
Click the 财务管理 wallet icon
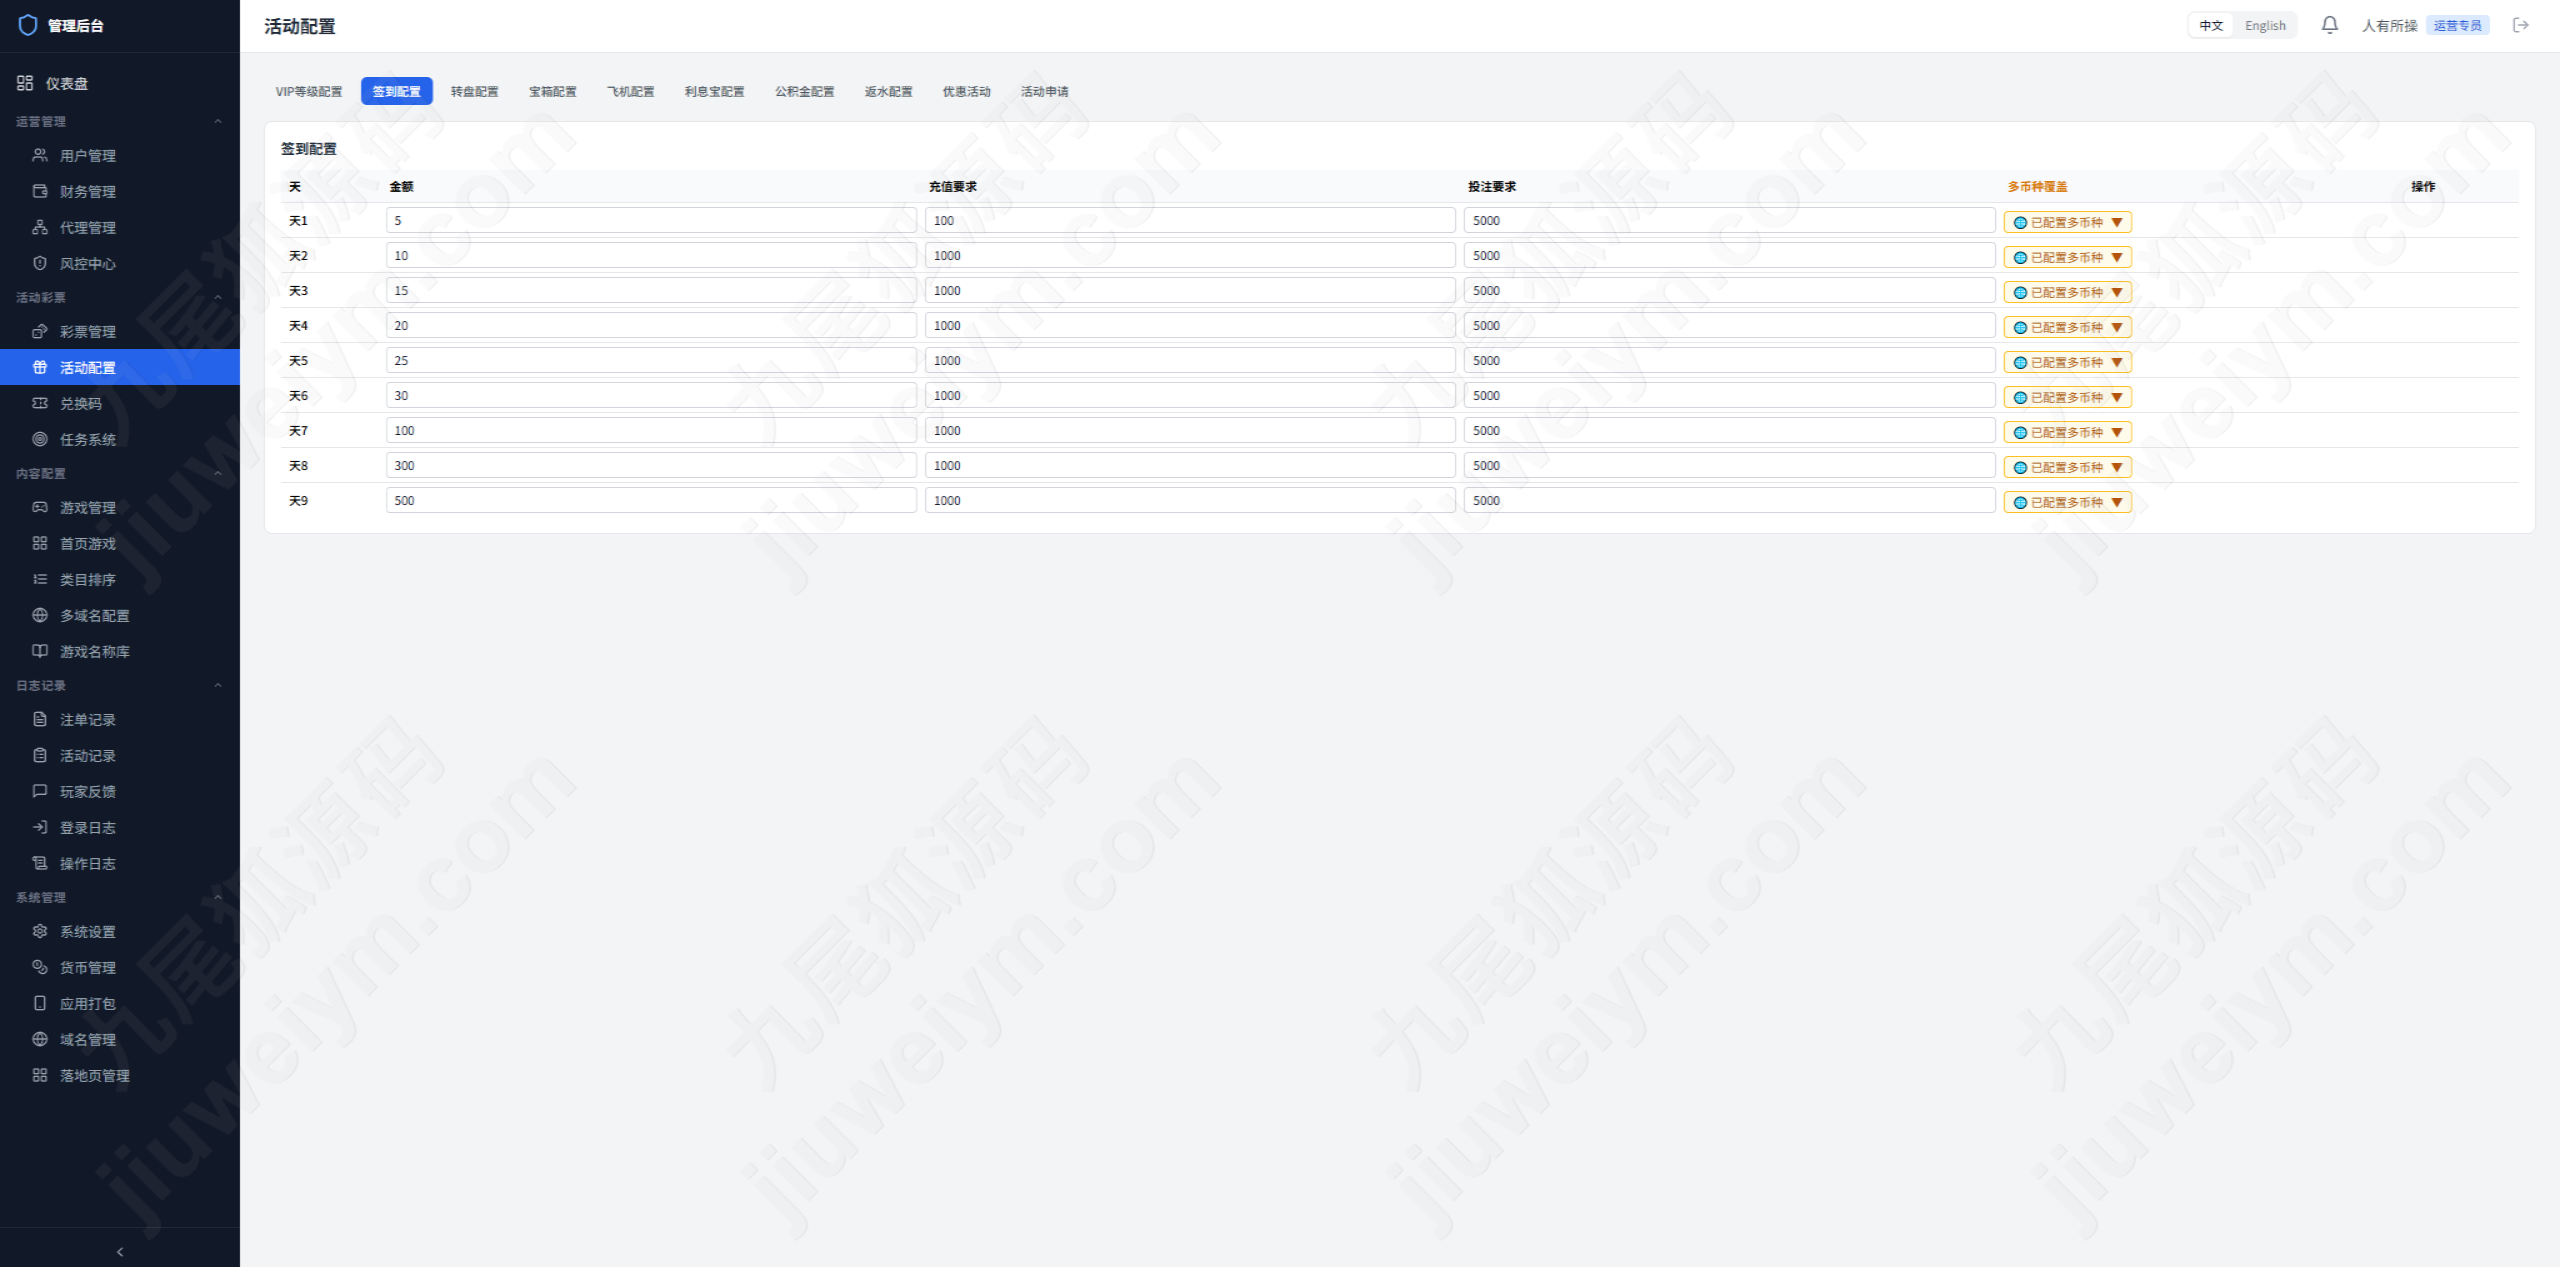pyautogui.click(x=40, y=191)
